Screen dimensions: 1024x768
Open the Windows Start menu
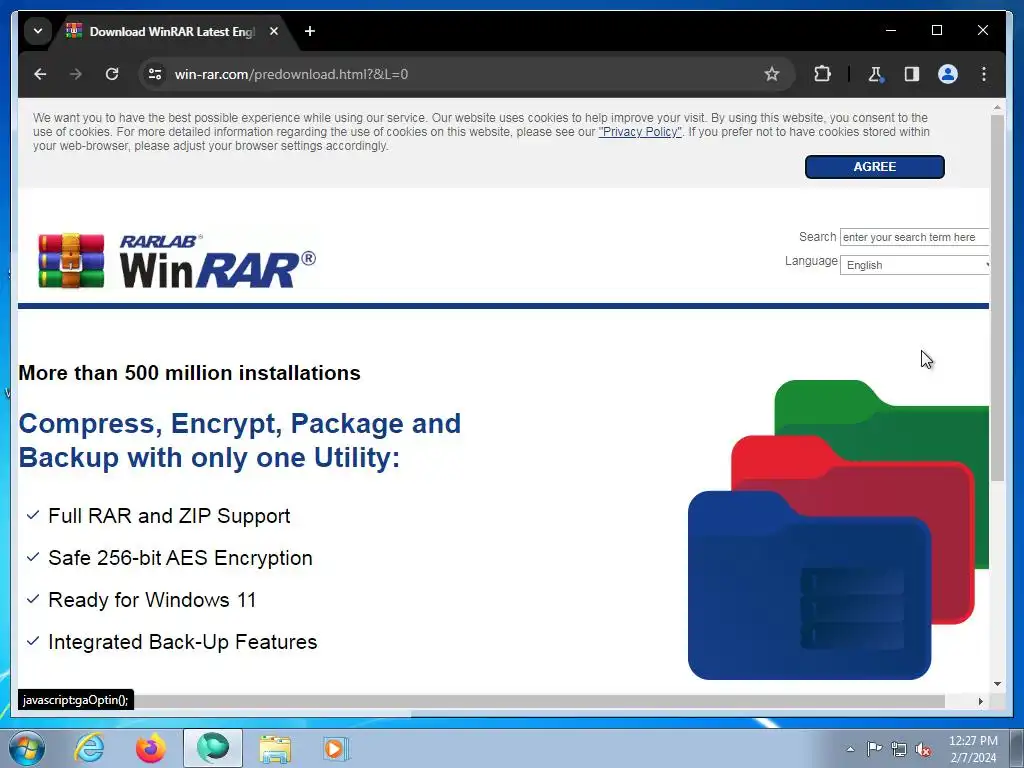(27, 748)
